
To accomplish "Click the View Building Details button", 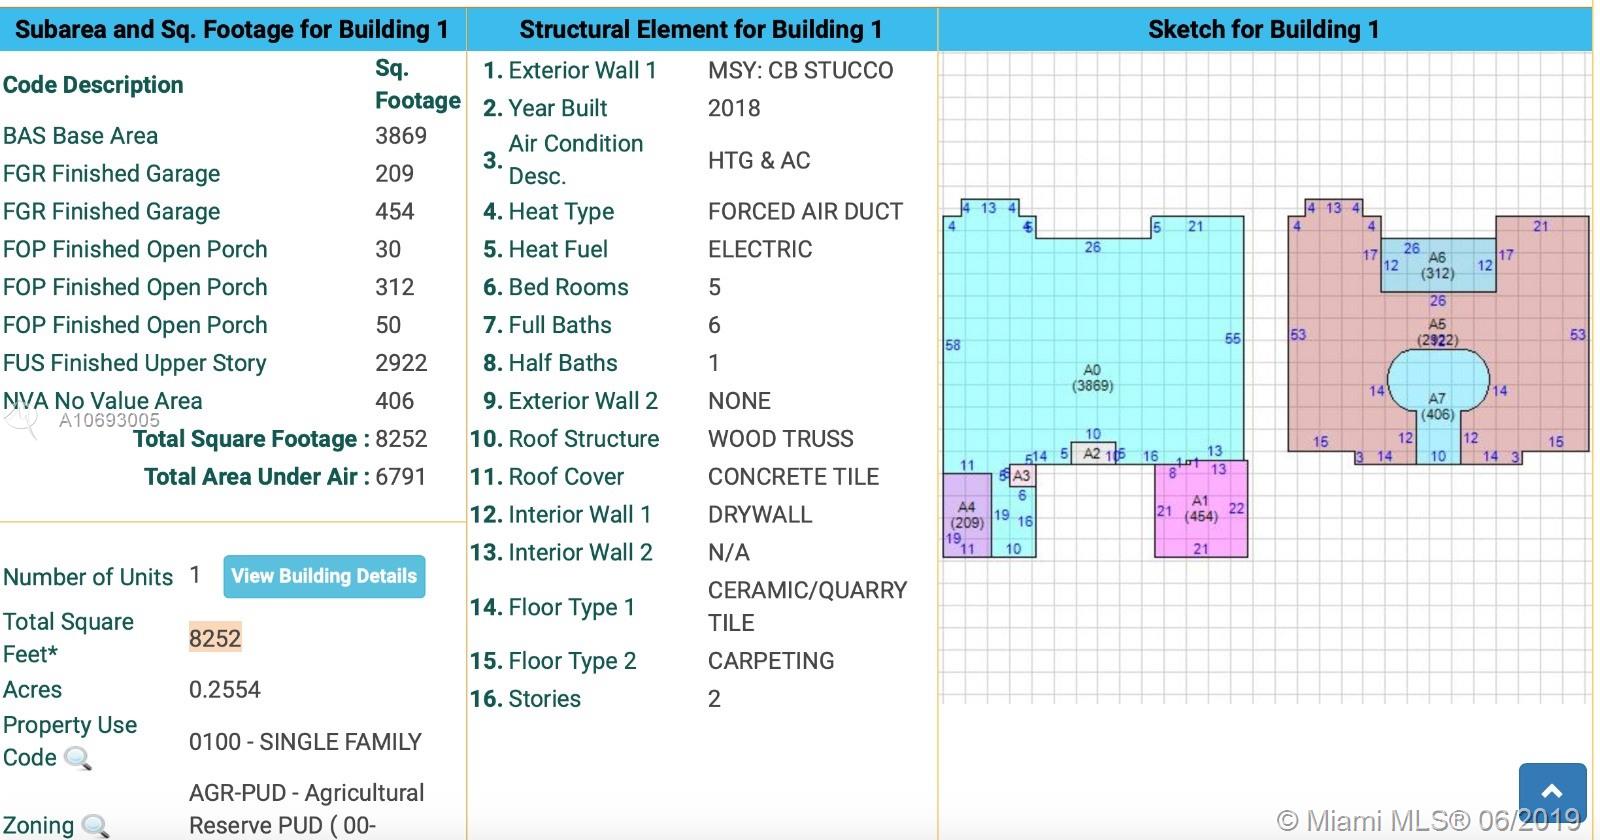I will 324,576.
